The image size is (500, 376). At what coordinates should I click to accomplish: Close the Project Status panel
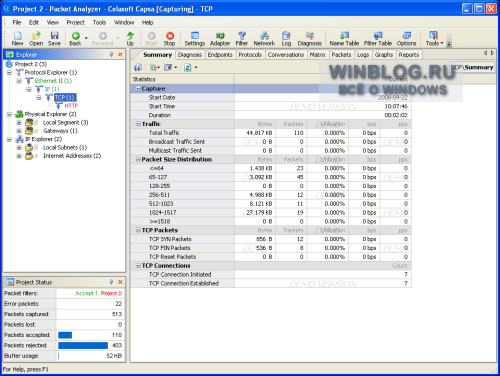pos(120,282)
